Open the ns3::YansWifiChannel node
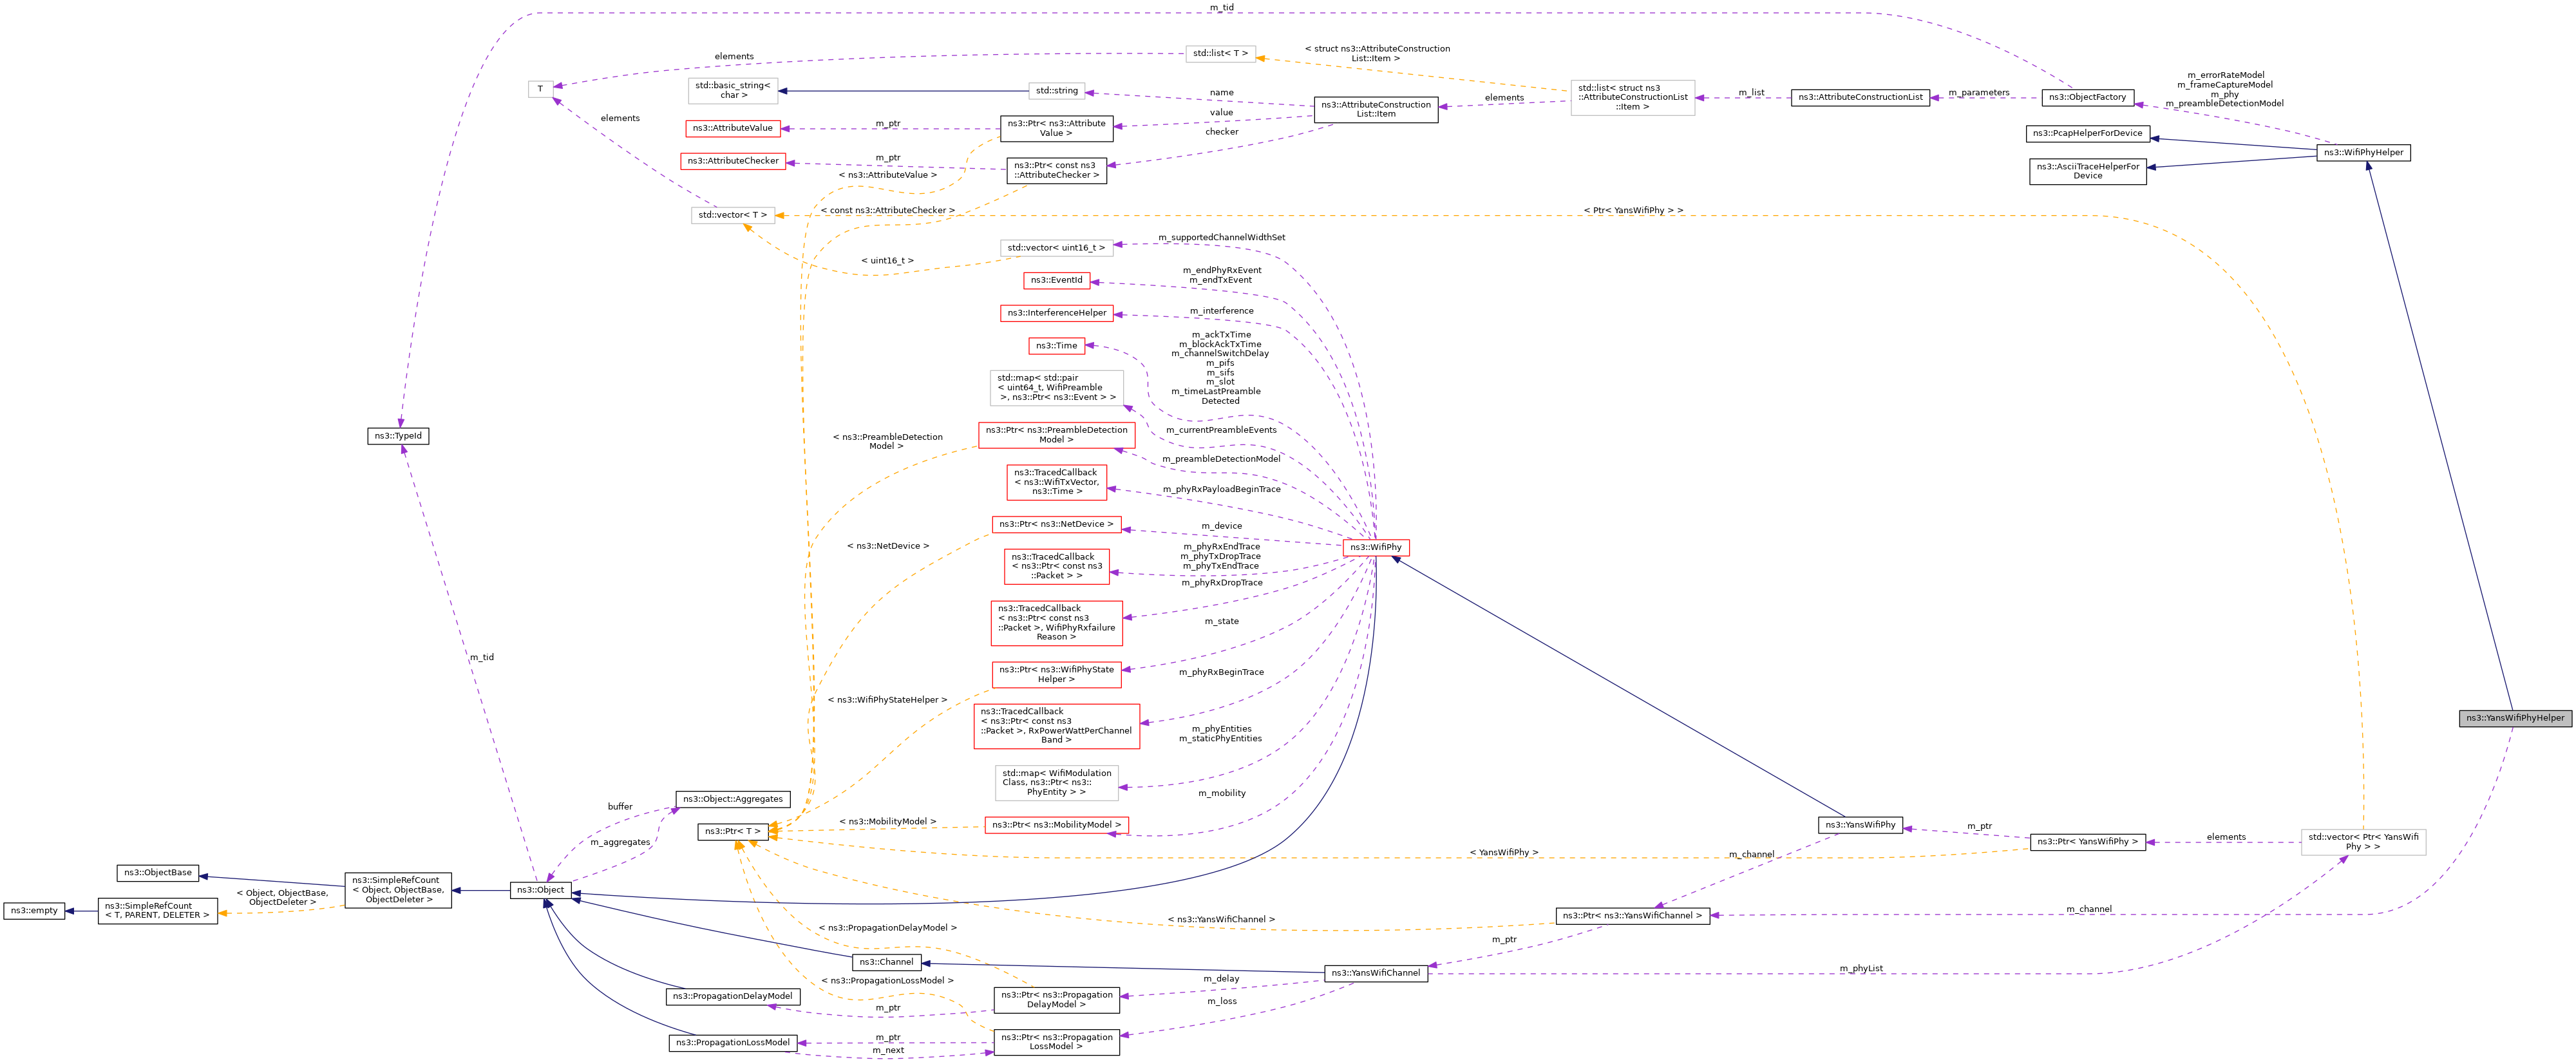 coord(1376,973)
